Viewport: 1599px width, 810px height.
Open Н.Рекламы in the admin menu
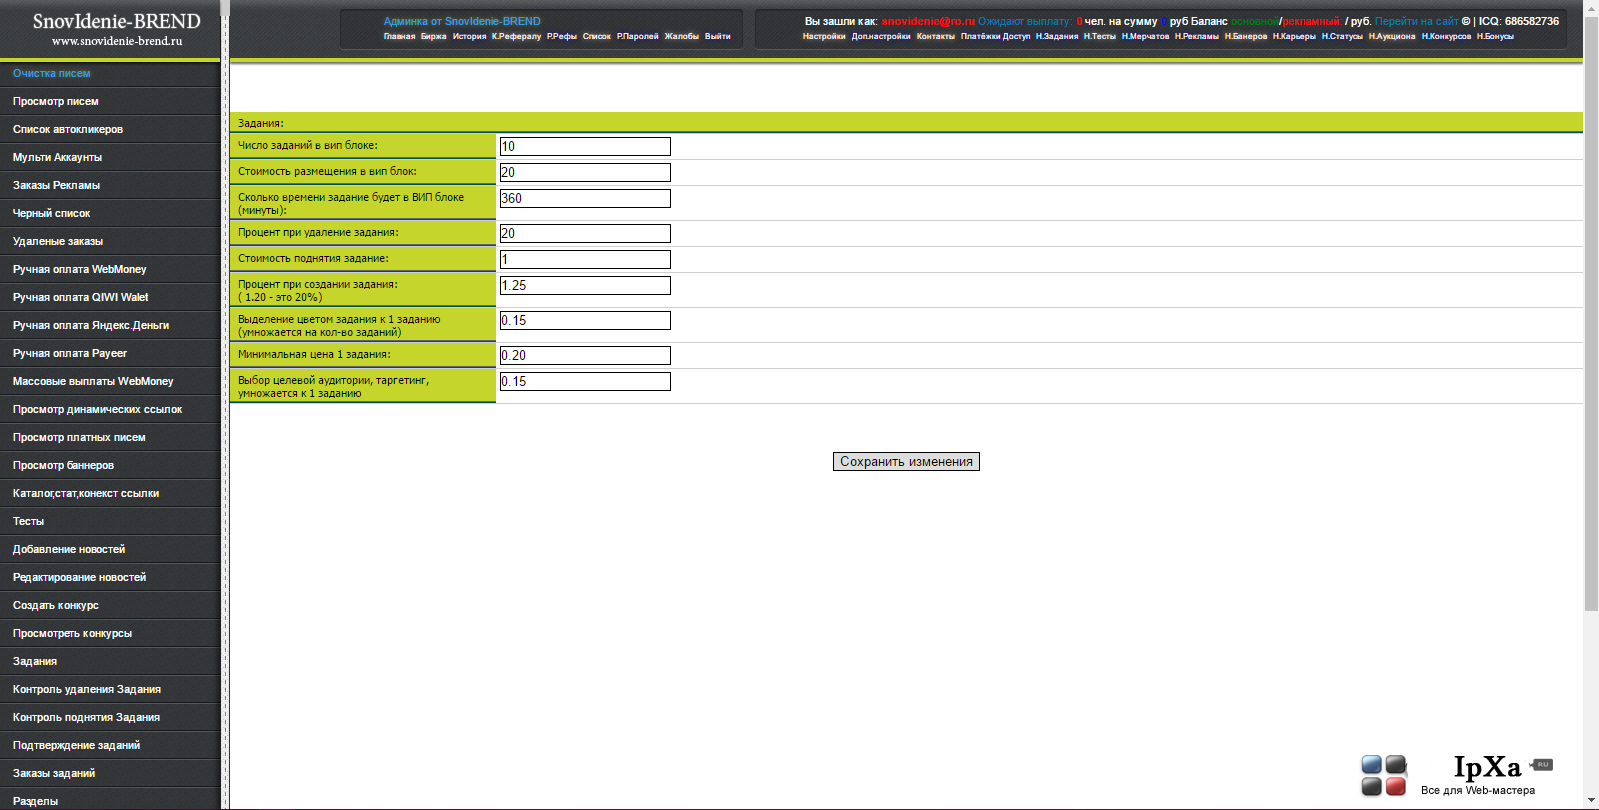pyautogui.click(x=1197, y=37)
